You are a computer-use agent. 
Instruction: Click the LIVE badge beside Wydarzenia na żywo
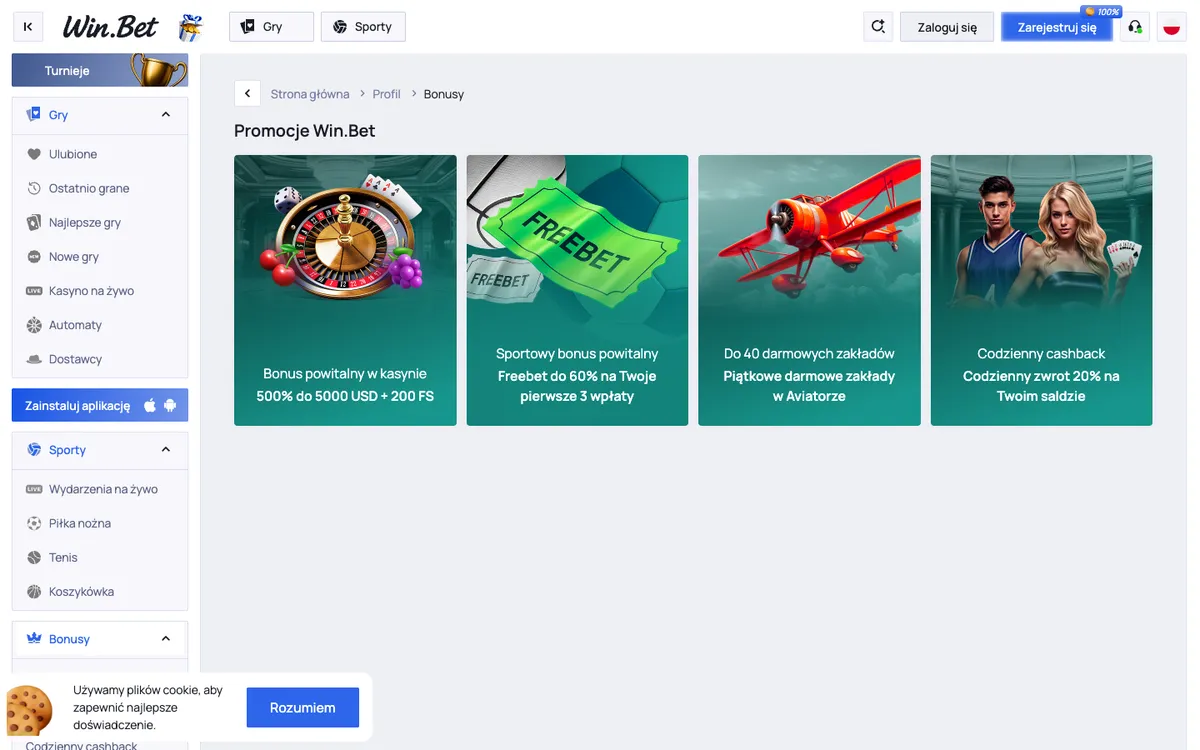pos(34,489)
